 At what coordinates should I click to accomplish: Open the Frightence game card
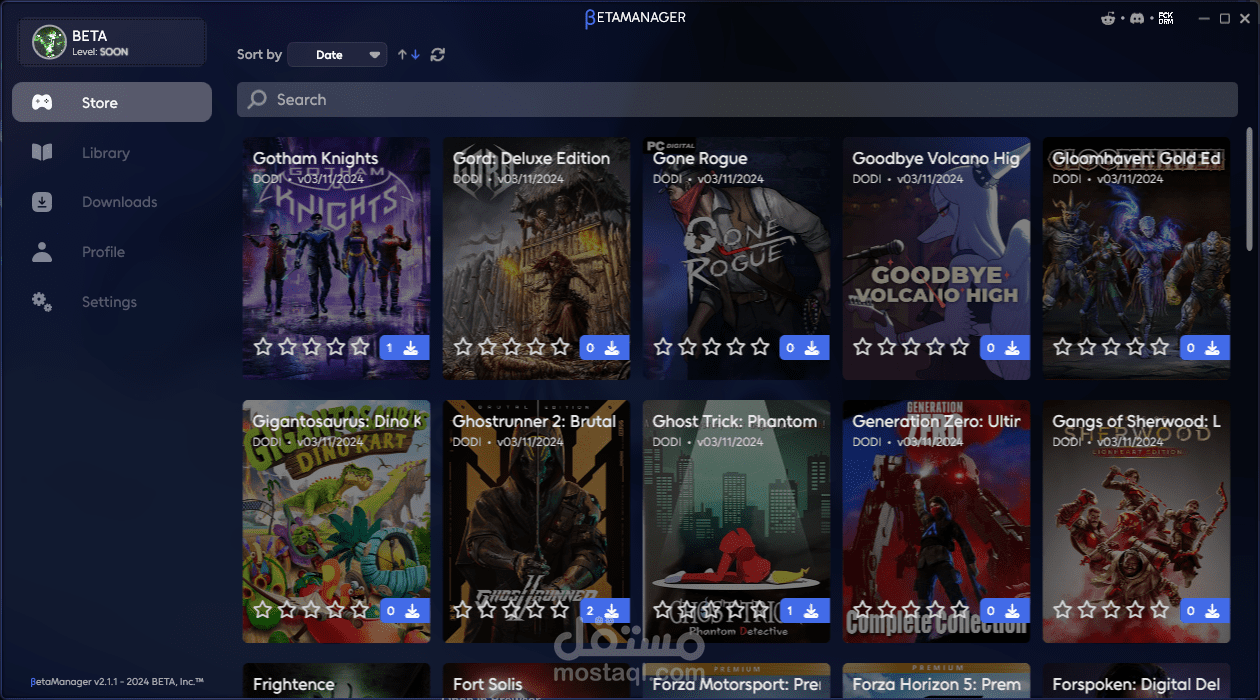pos(337,681)
